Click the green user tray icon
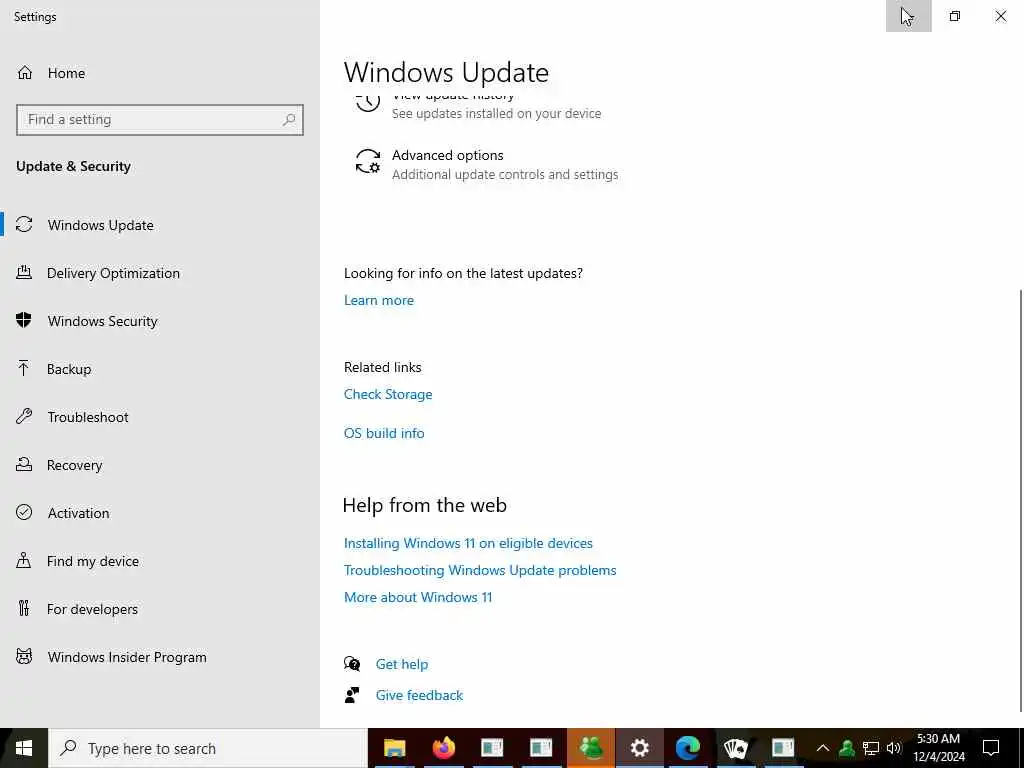The image size is (1024, 768). [847, 748]
